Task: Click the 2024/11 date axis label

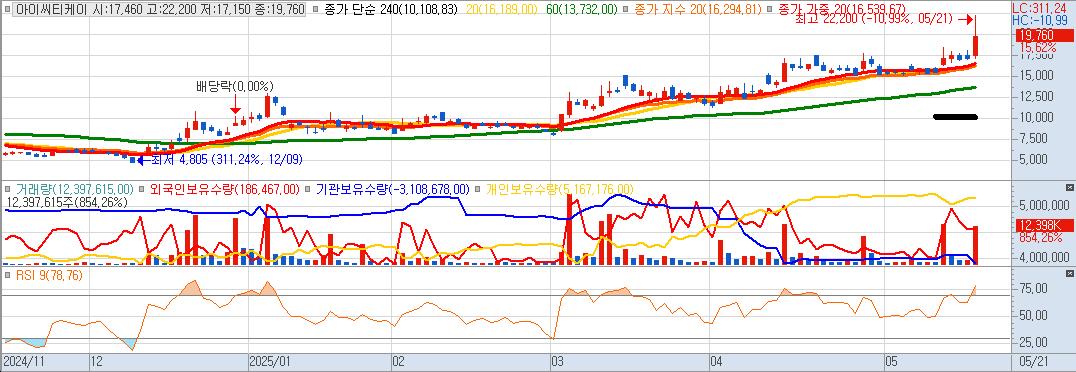Action: pyautogui.click(x=23, y=360)
